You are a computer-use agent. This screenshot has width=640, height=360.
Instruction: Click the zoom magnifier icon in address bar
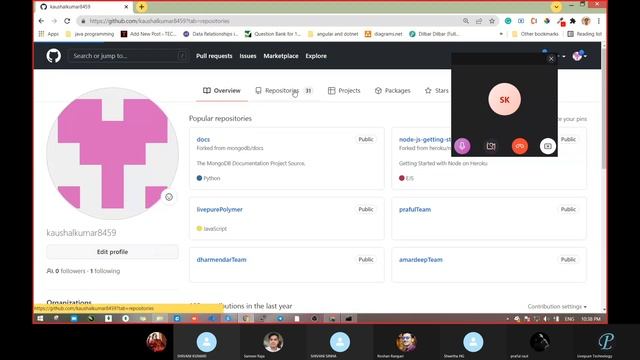click(x=466, y=21)
